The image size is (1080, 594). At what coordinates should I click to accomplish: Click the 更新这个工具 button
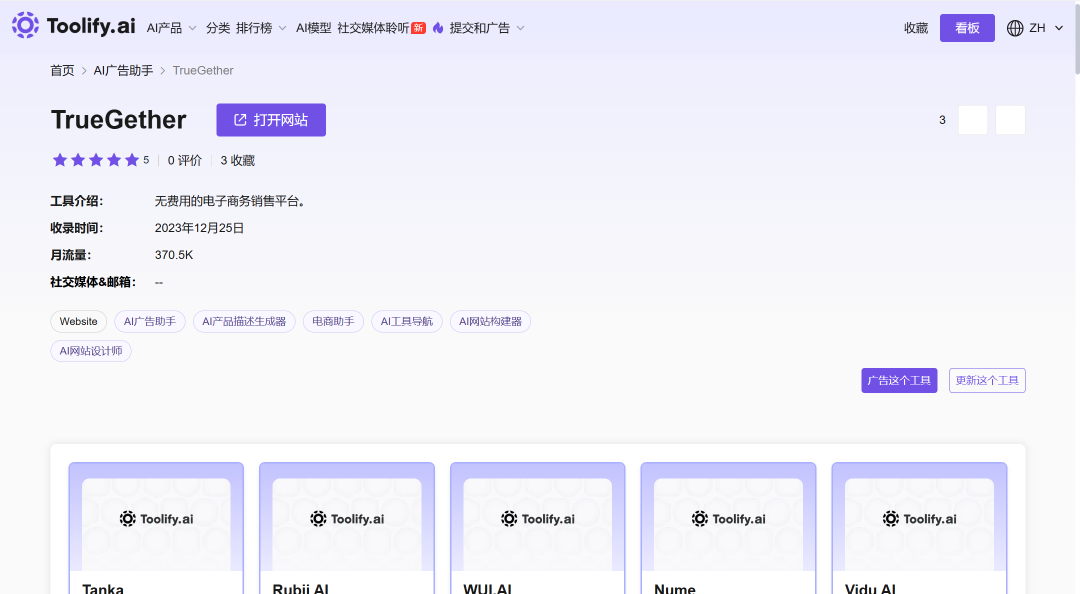pyautogui.click(x=987, y=380)
